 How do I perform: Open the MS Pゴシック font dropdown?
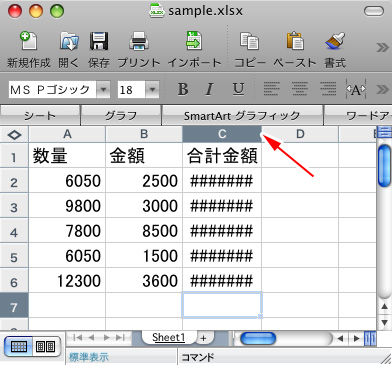pyautogui.click(x=103, y=89)
